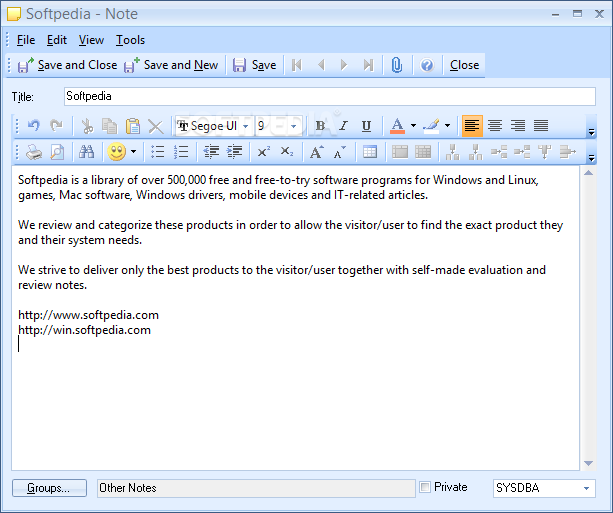
Task: Toggle bold formatting
Action: click(320, 126)
